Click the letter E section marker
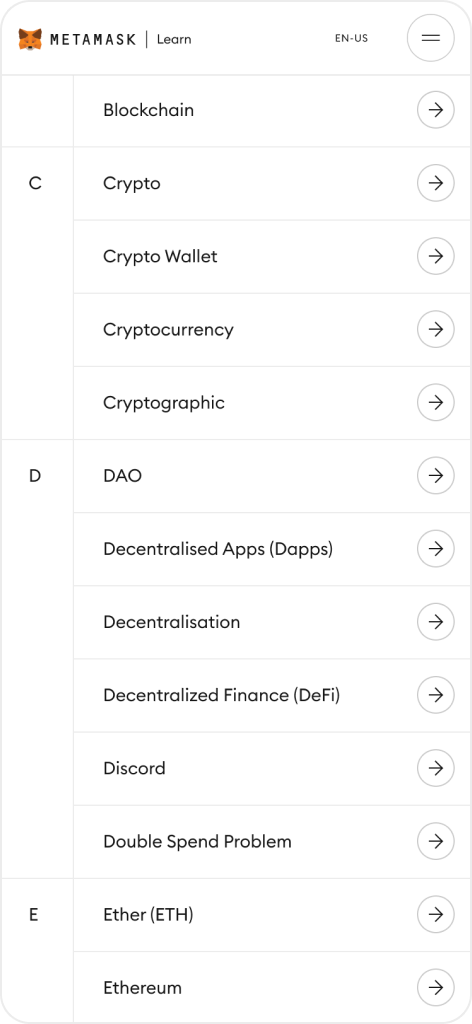This screenshot has height=1024, width=472. tap(33, 916)
